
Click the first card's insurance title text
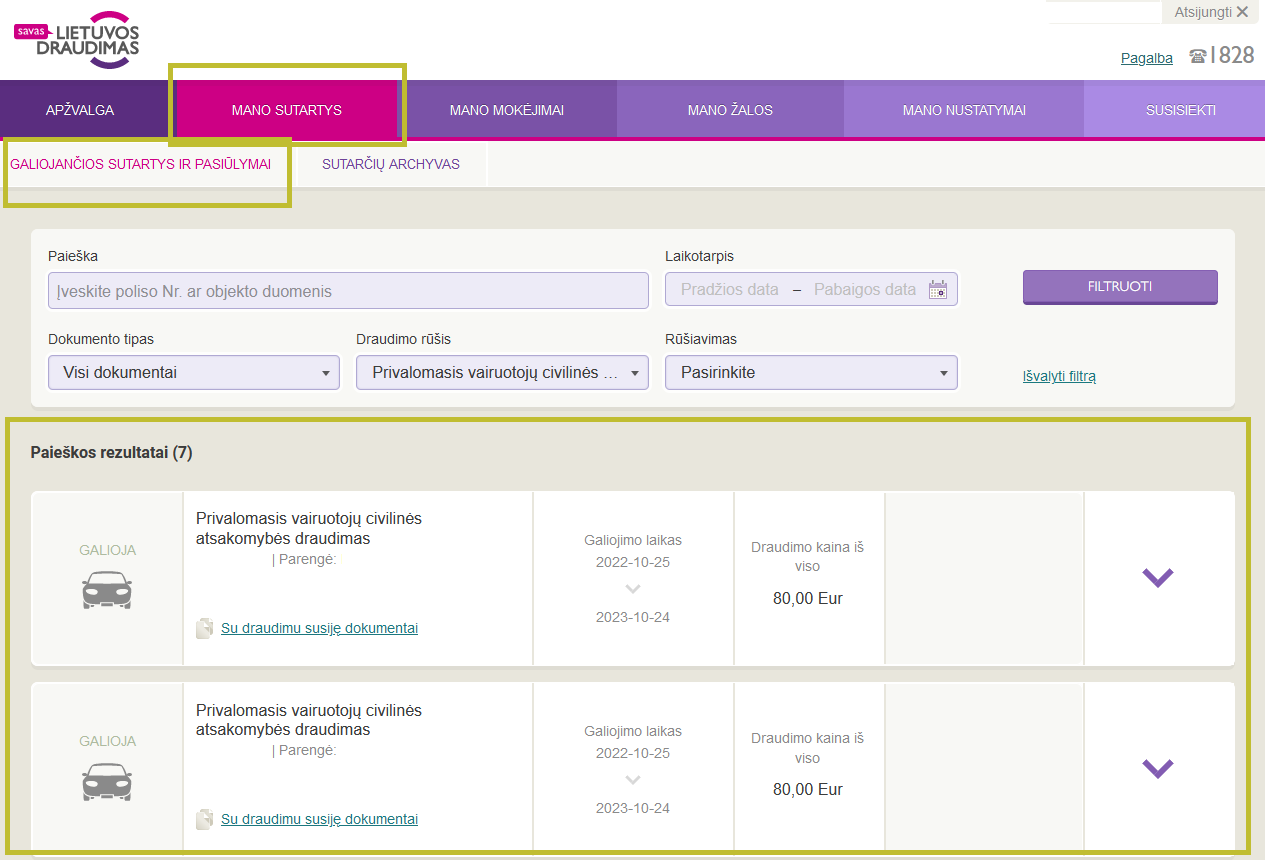pos(309,528)
